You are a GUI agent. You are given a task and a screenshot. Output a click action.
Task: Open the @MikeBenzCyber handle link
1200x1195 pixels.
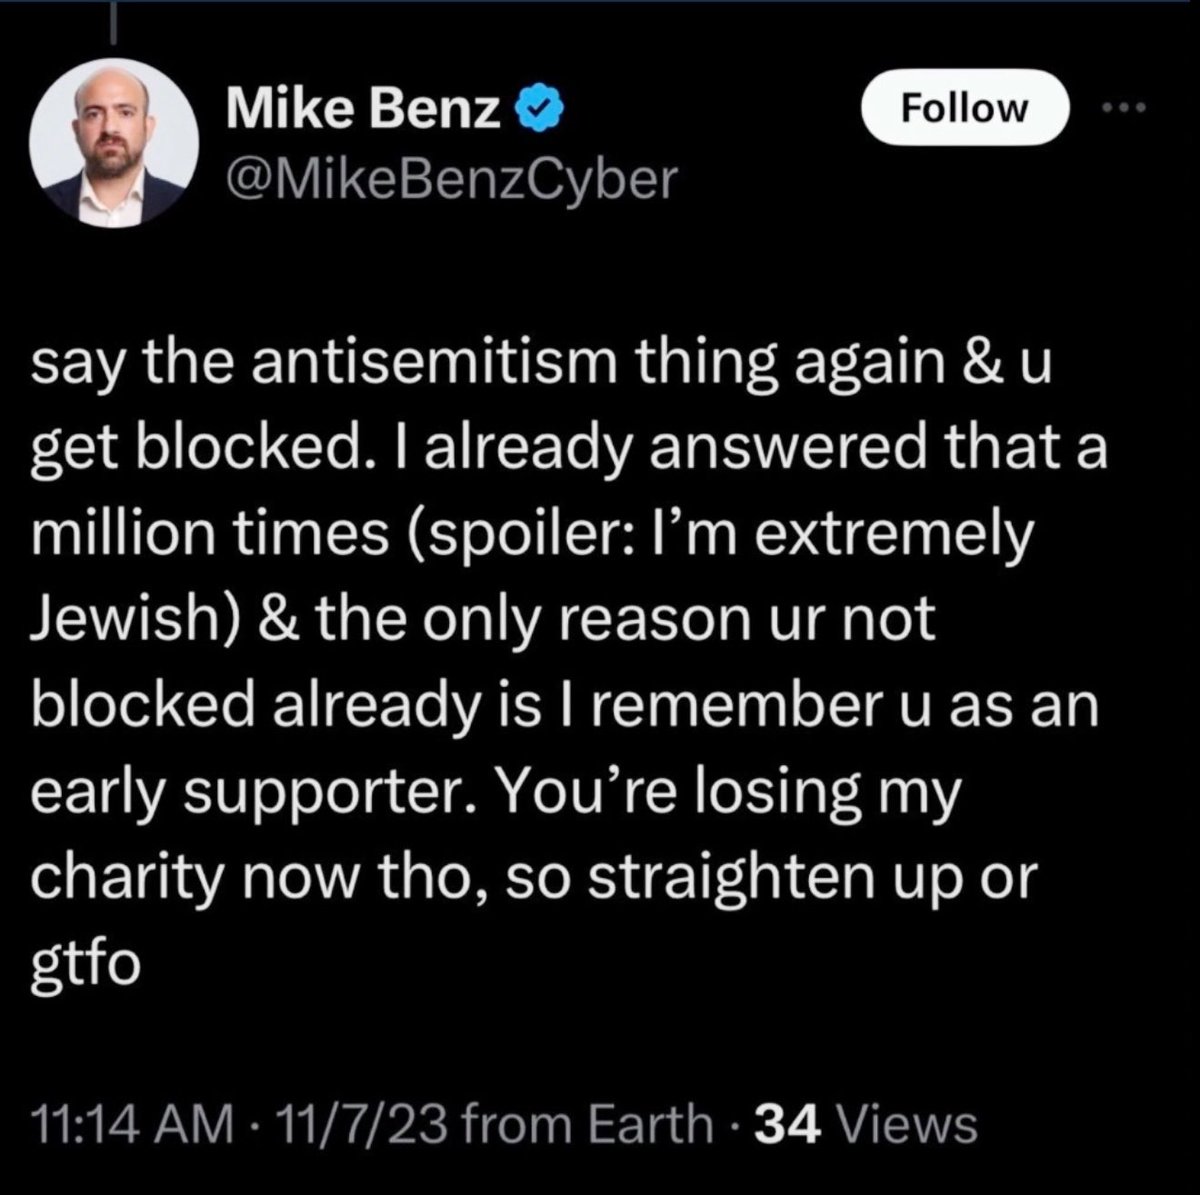[x=451, y=178]
